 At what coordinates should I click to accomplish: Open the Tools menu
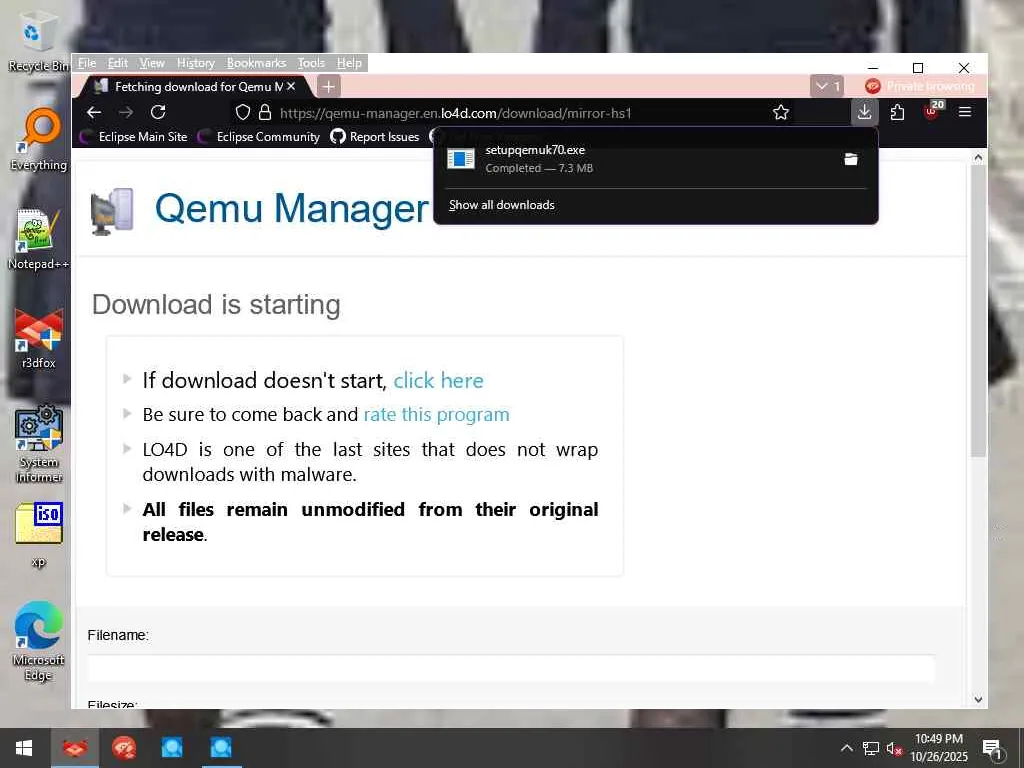tap(311, 63)
